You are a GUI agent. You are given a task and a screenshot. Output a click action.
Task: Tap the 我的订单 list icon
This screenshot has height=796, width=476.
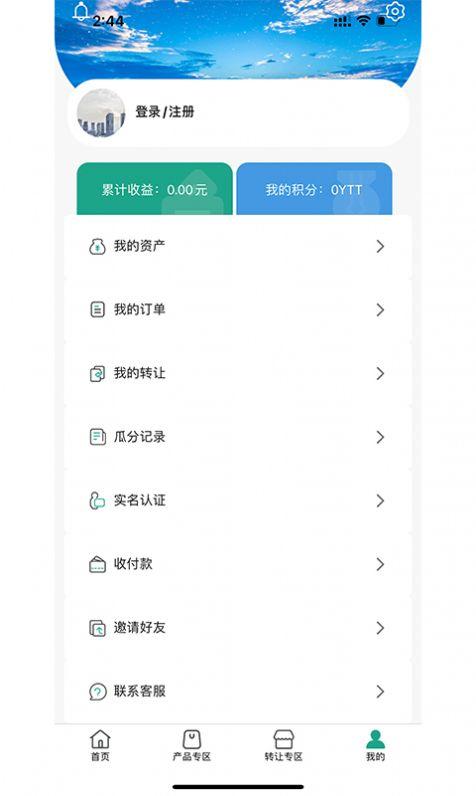[97, 310]
